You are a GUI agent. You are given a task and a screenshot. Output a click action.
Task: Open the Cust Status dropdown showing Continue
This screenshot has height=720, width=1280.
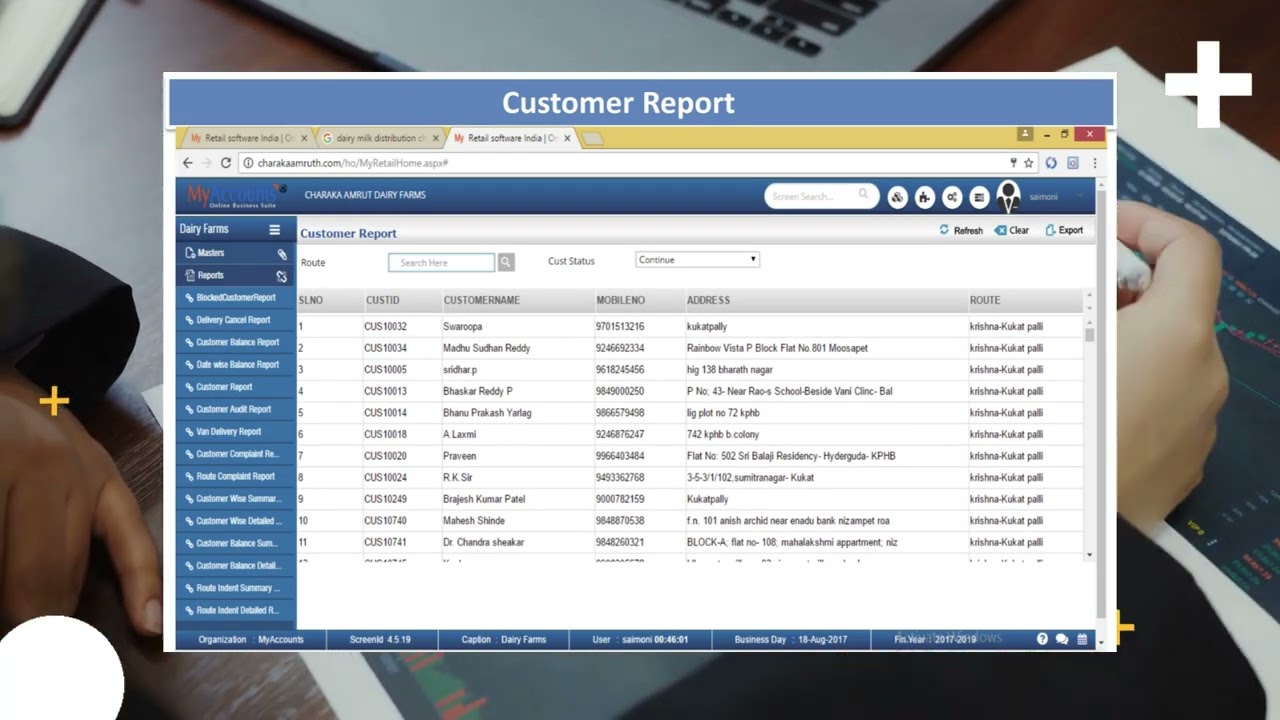[x=697, y=260]
